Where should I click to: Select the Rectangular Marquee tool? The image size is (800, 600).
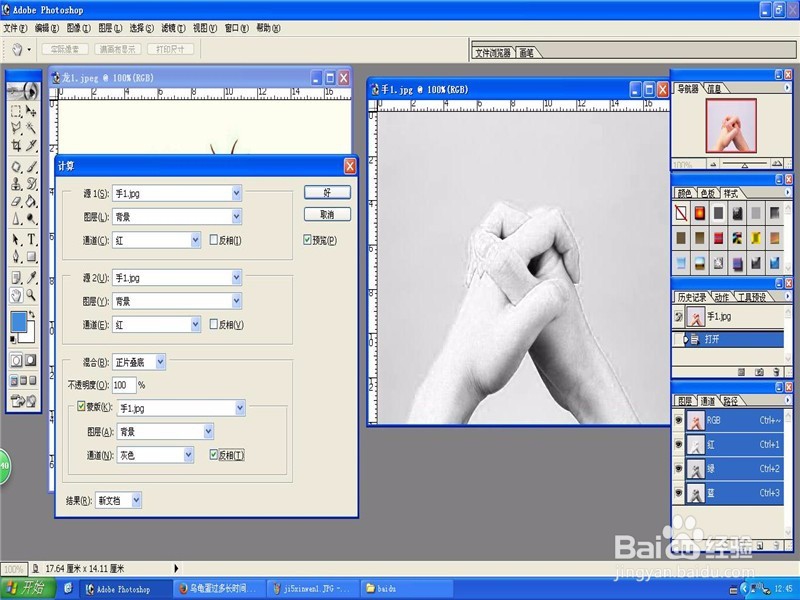point(16,111)
